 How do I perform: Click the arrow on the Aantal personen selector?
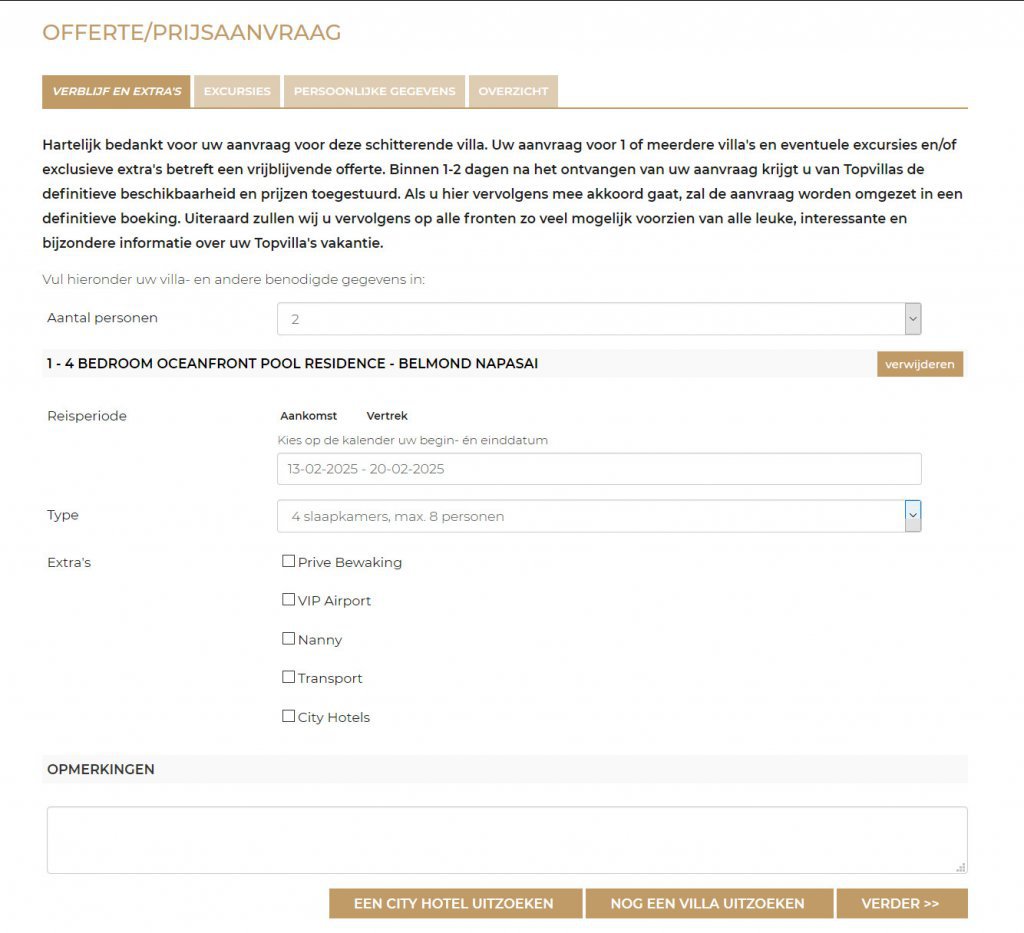(913, 319)
